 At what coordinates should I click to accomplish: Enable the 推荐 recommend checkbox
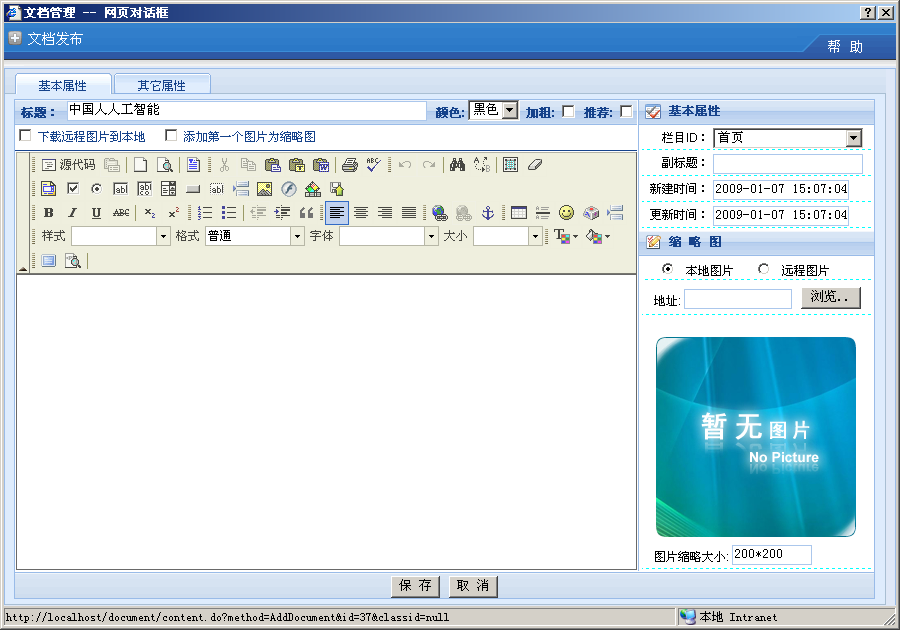click(x=626, y=111)
